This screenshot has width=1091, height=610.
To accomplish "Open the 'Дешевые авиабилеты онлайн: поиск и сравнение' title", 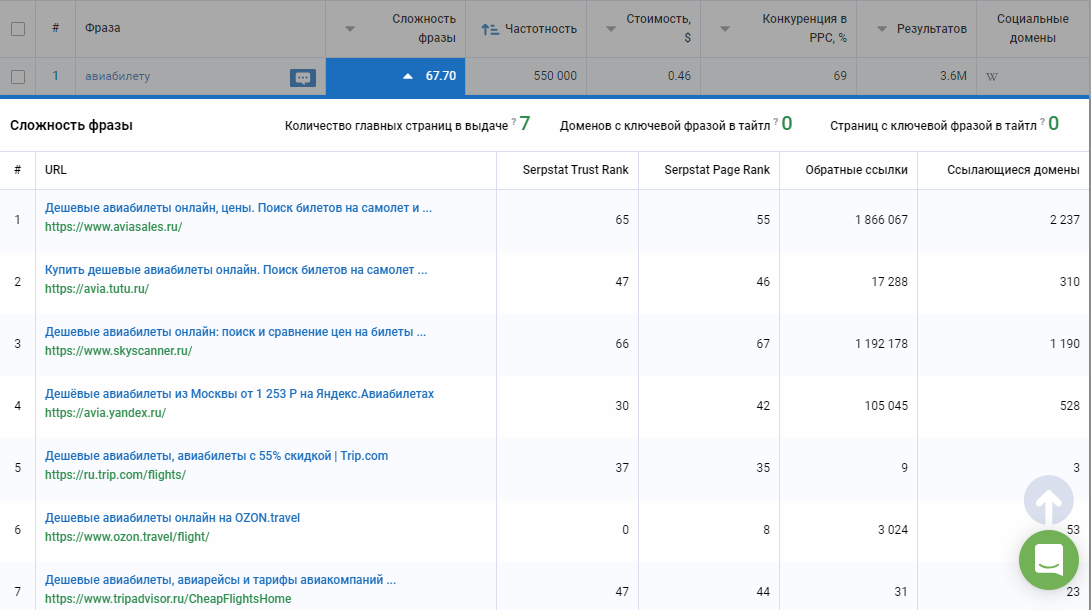I will point(235,332).
